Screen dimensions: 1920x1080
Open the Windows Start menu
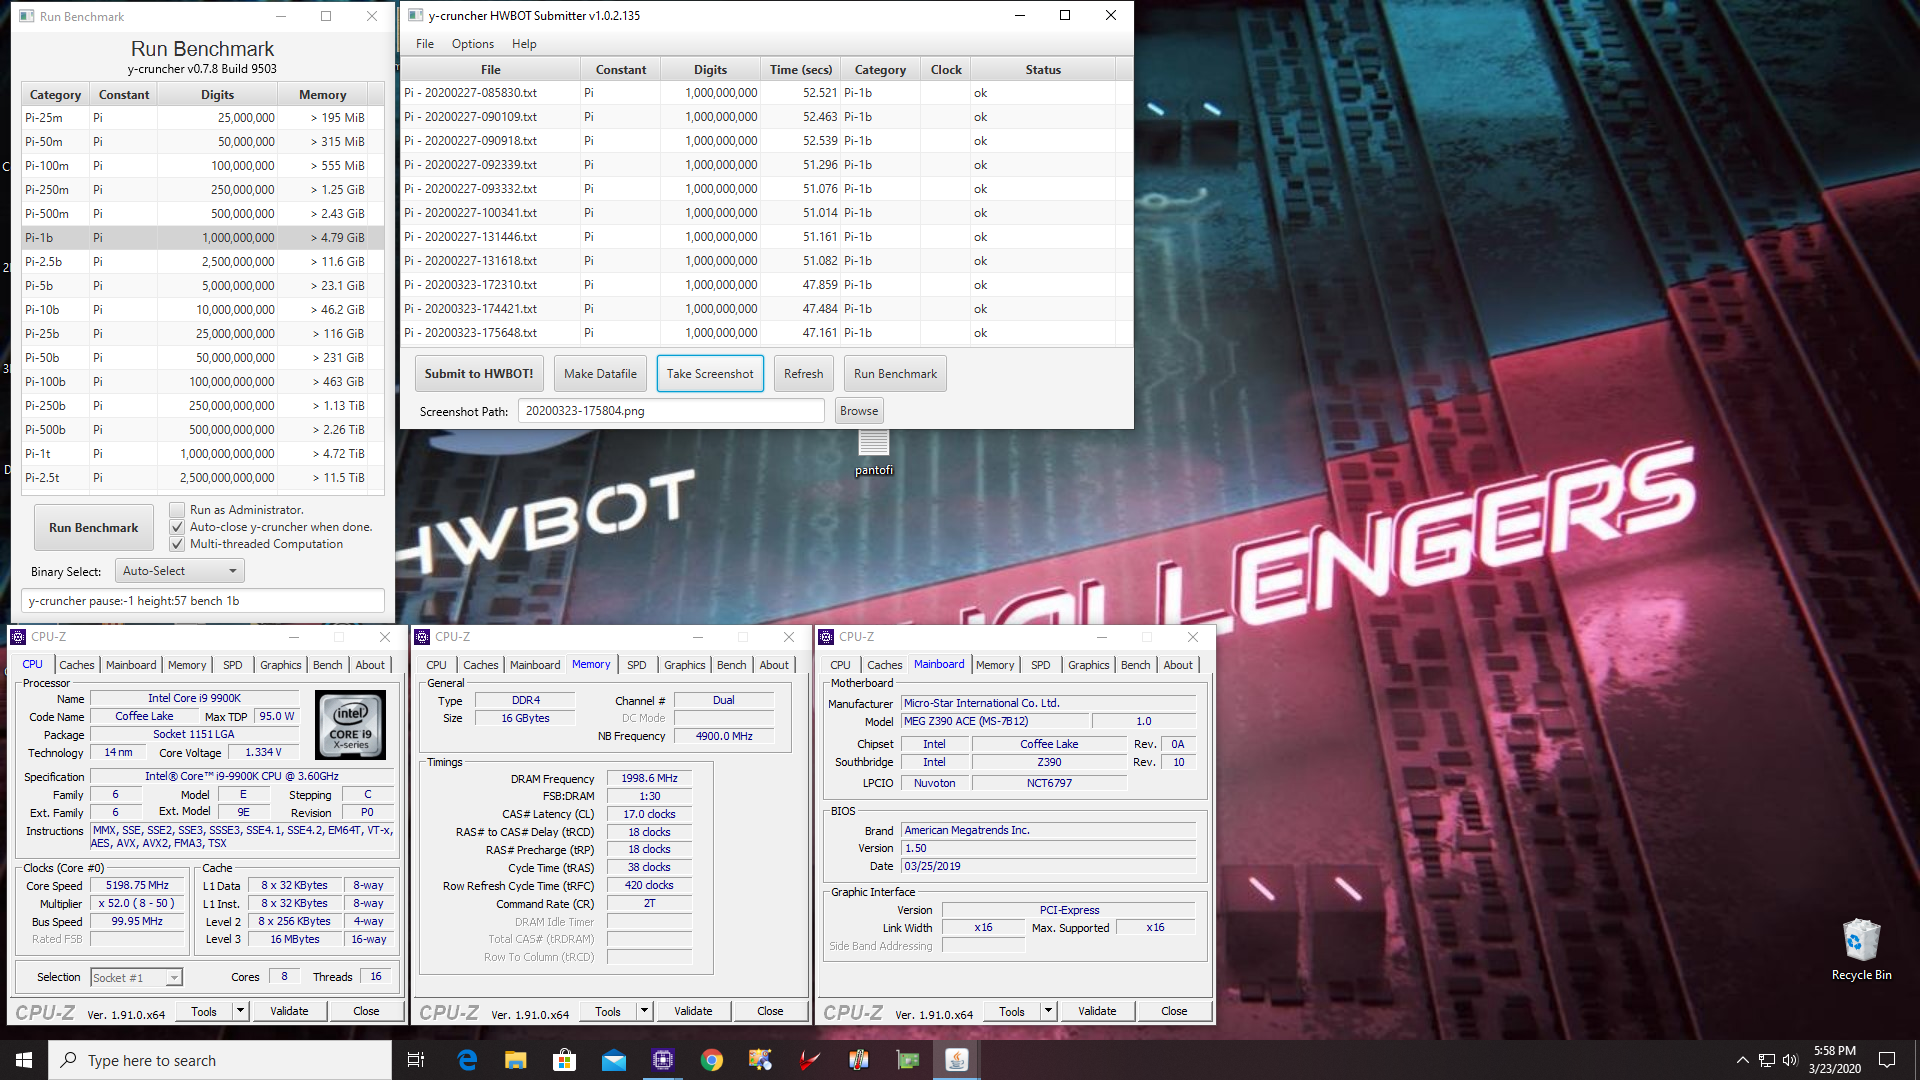pyautogui.click(x=24, y=1060)
